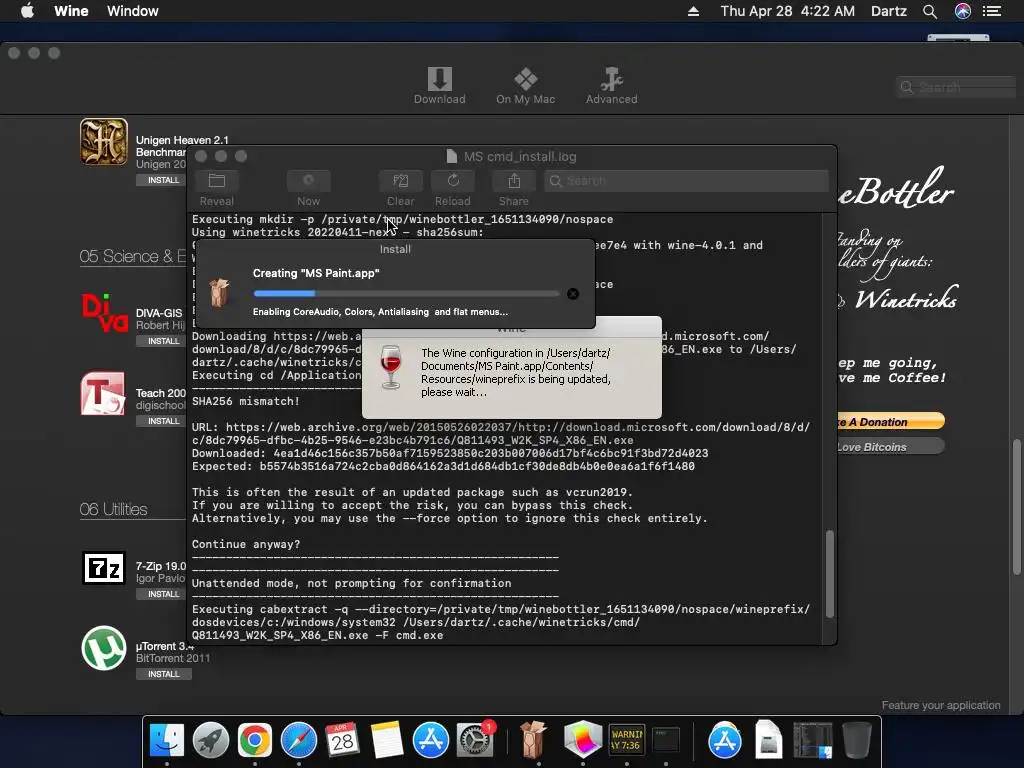Viewport: 1024px width, 768px height.
Task: Install 7-Zip 19.0
Action: [163, 594]
